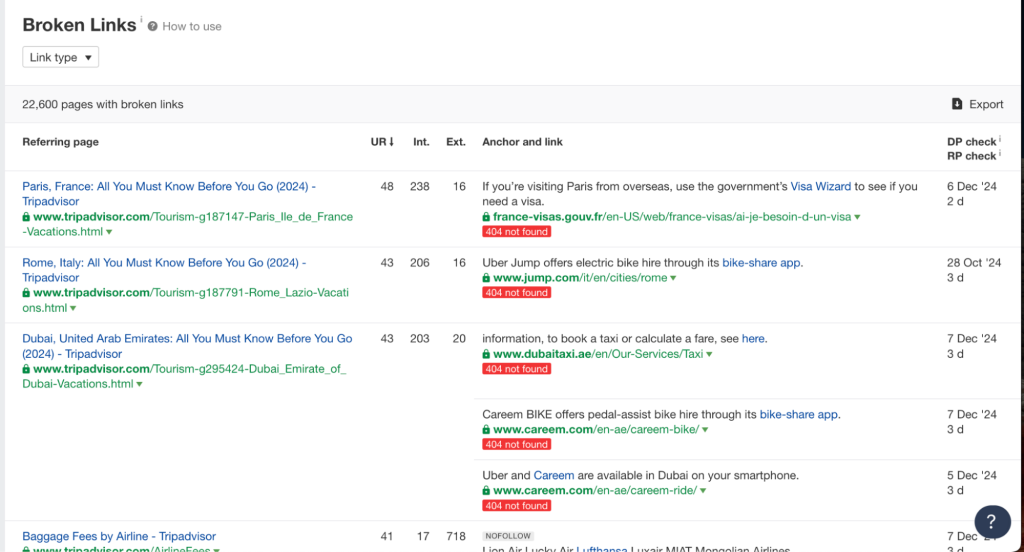Open the Visa Wizard anchor link
The height and width of the screenshot is (552, 1024).
(820, 186)
